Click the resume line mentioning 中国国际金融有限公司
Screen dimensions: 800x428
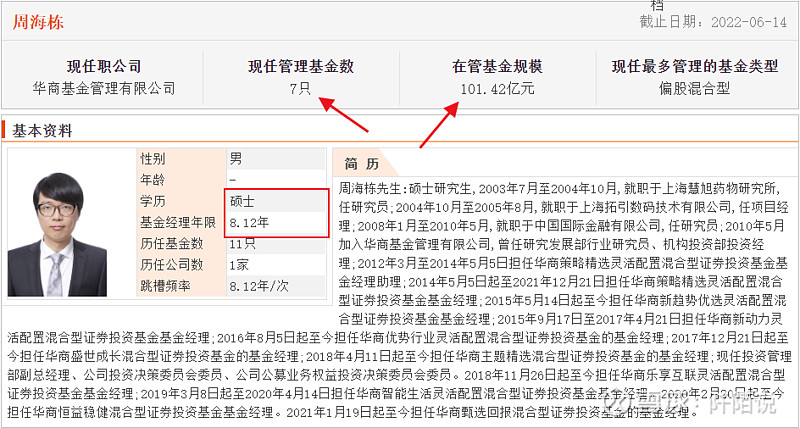561,225
